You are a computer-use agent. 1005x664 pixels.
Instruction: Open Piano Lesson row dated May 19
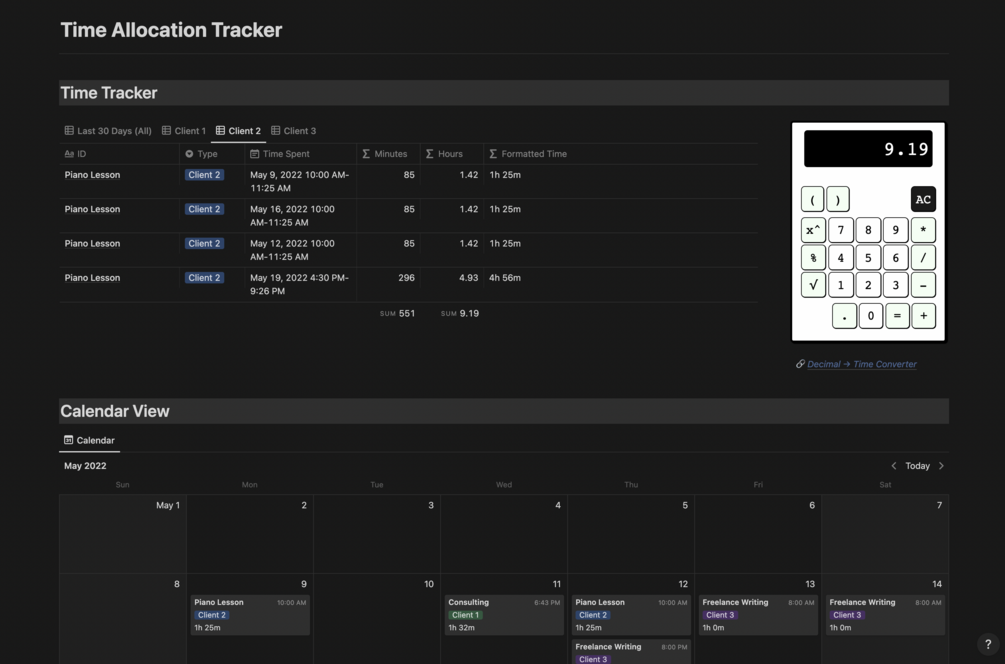point(92,278)
